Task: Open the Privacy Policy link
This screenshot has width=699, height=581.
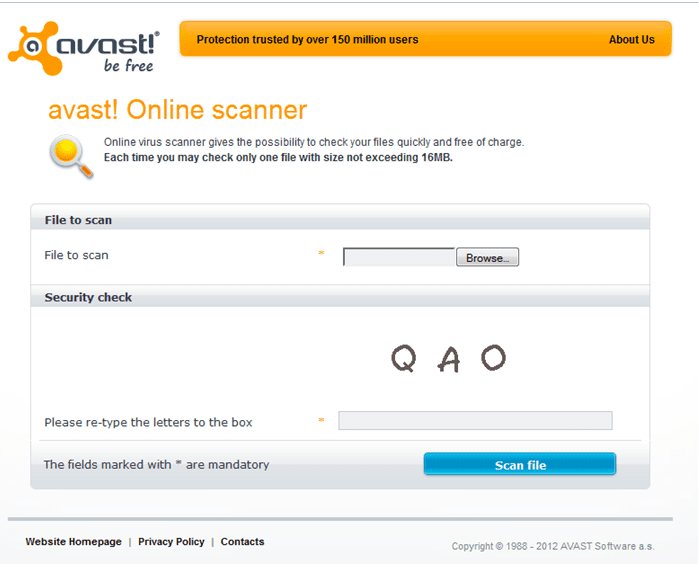Action: [171, 542]
